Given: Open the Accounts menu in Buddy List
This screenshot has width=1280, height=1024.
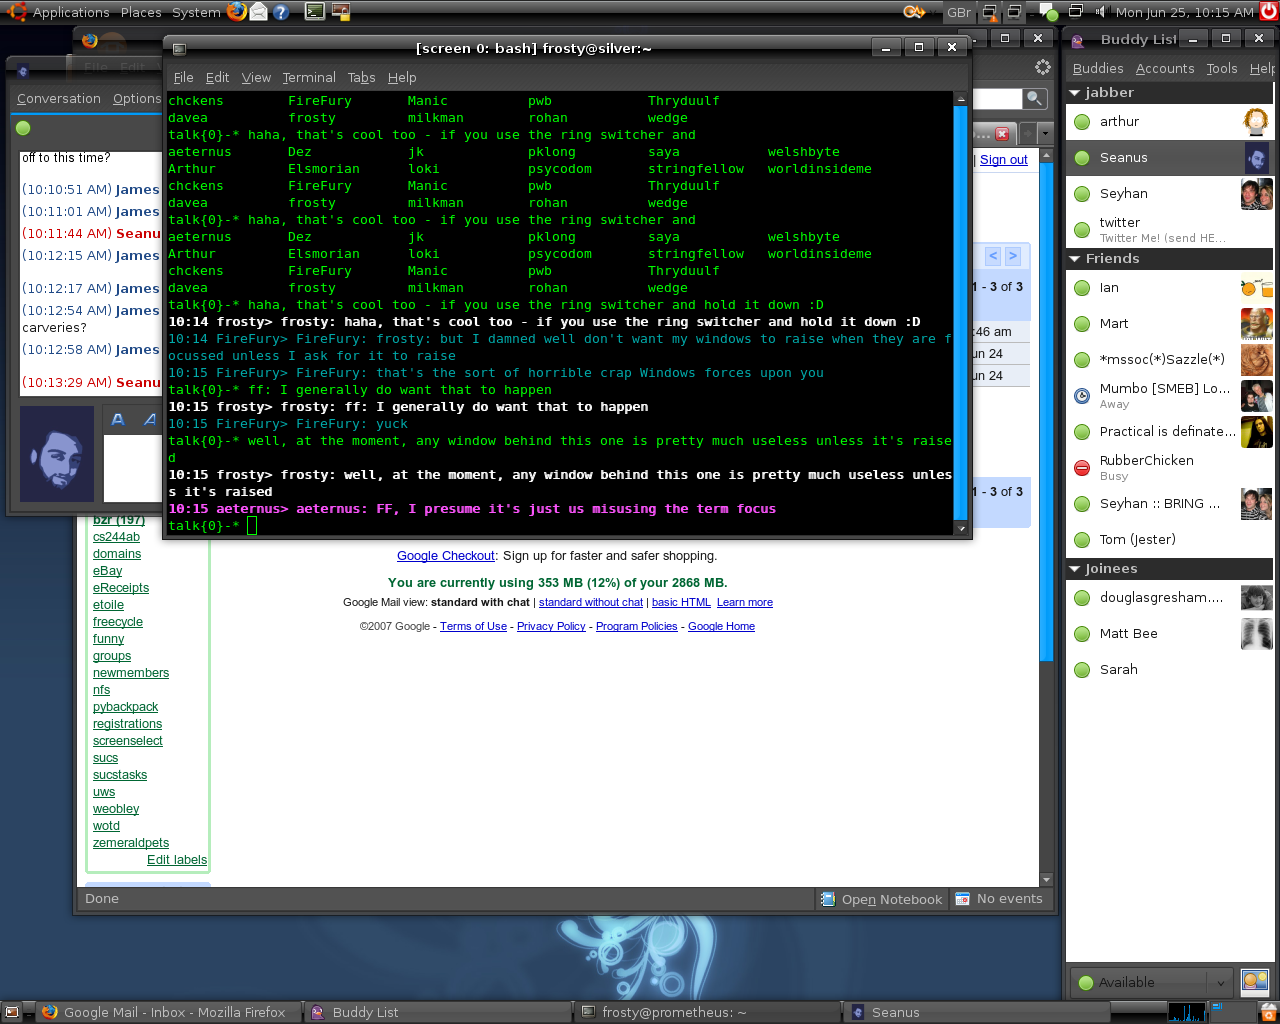Looking at the screenshot, I should coord(1164,69).
